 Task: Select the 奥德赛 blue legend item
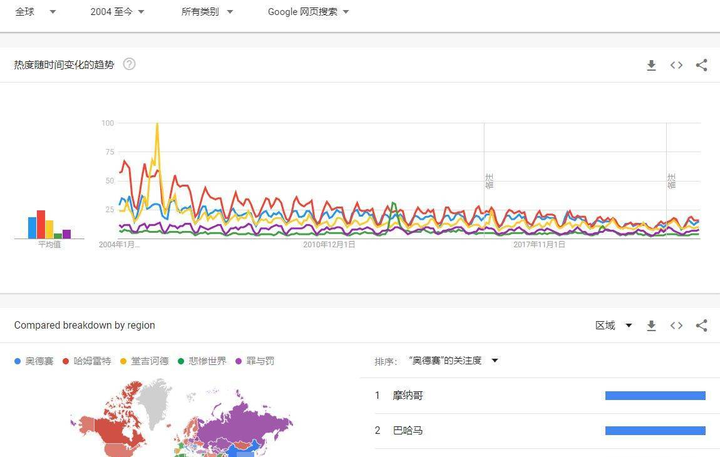34,361
